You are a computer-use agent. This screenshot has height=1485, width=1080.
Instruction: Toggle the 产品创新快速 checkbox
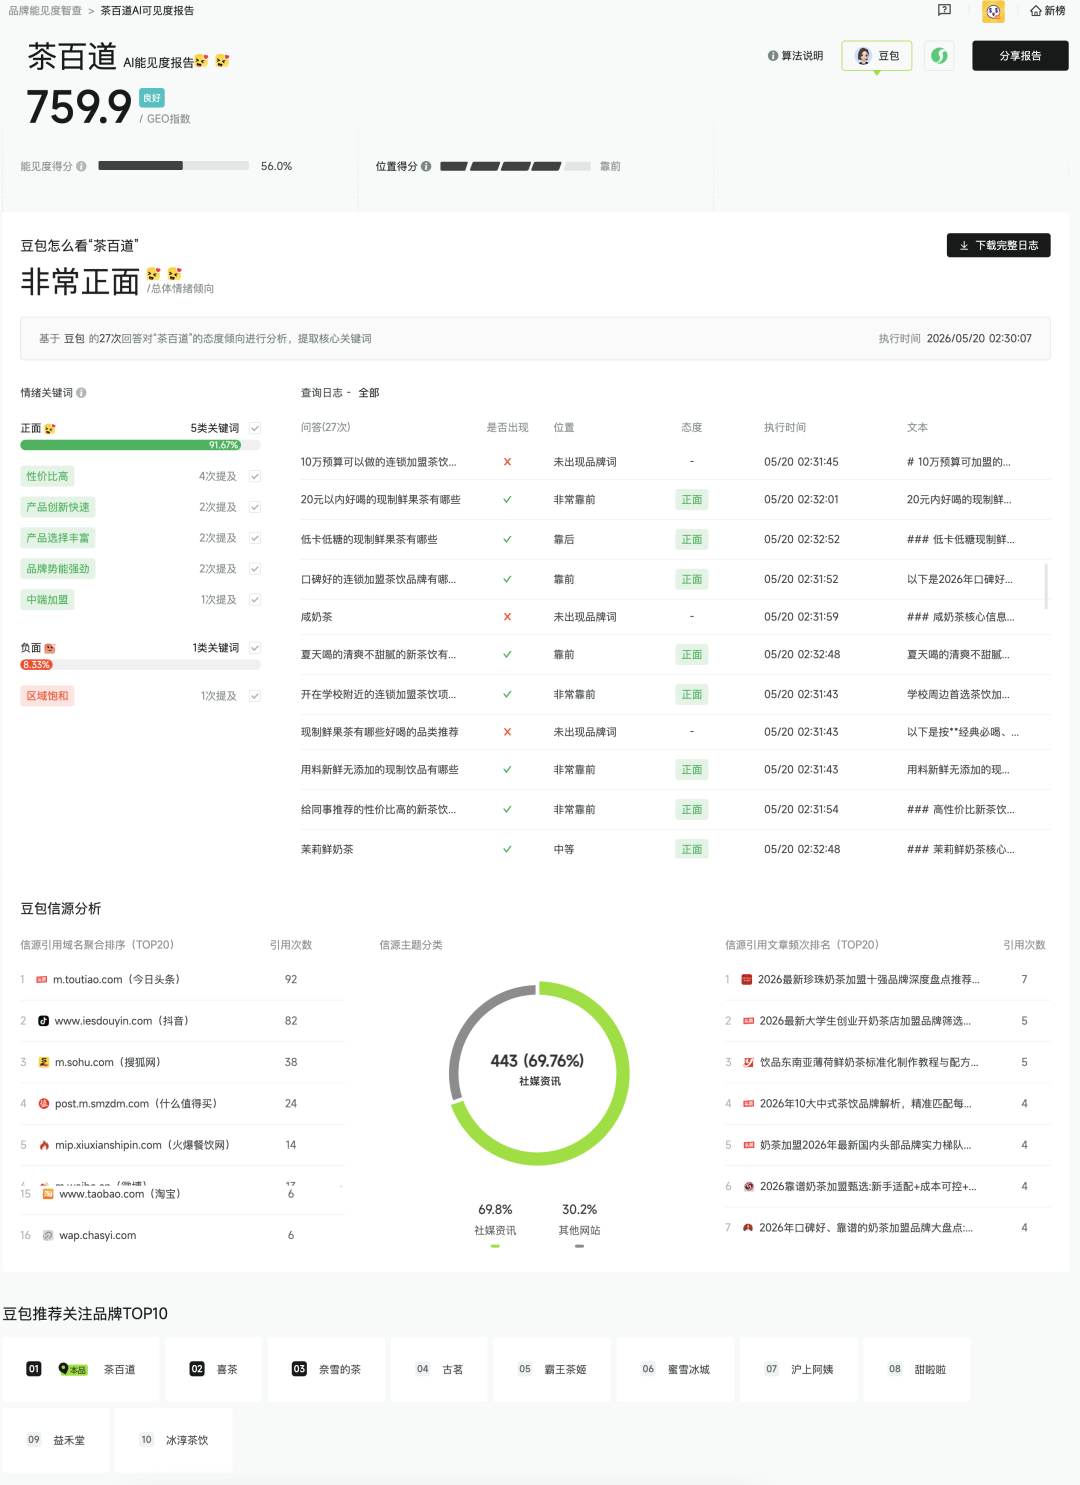(x=255, y=508)
